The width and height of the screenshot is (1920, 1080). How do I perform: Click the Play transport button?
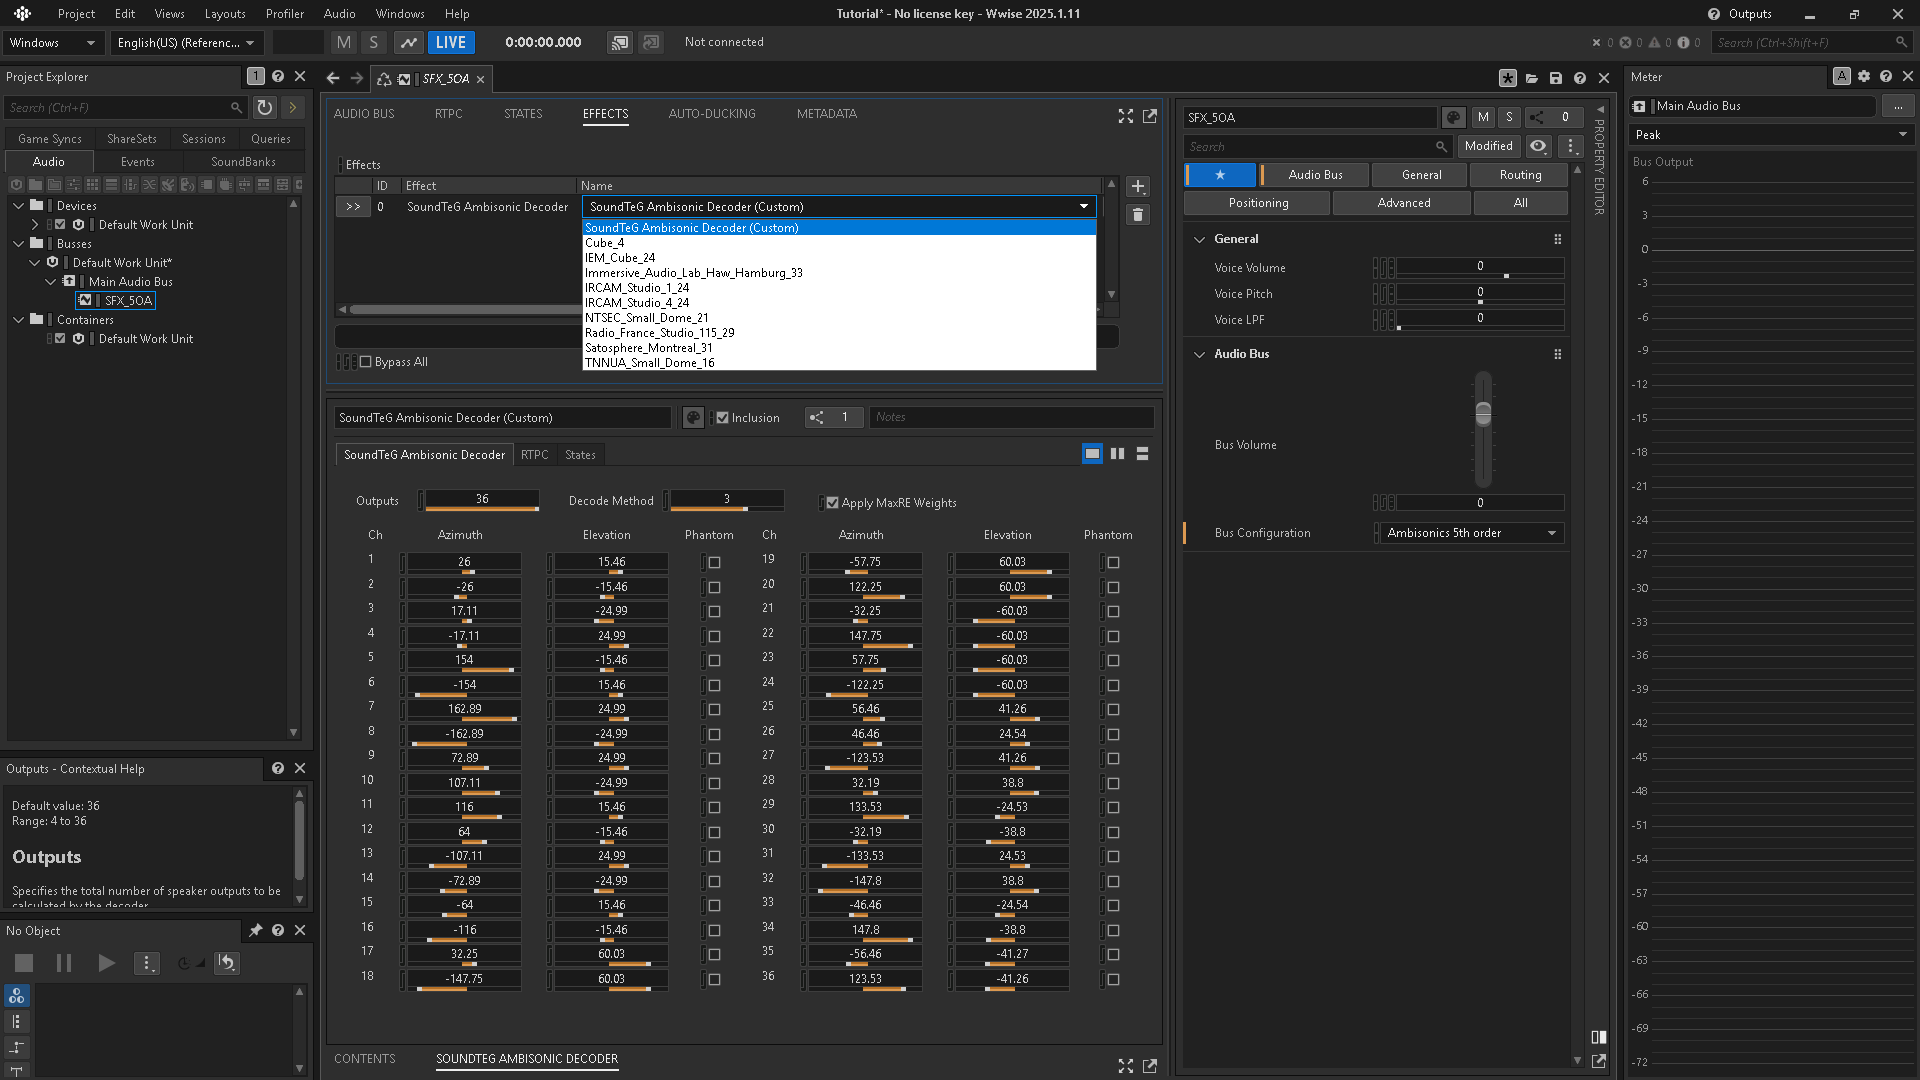(x=106, y=963)
